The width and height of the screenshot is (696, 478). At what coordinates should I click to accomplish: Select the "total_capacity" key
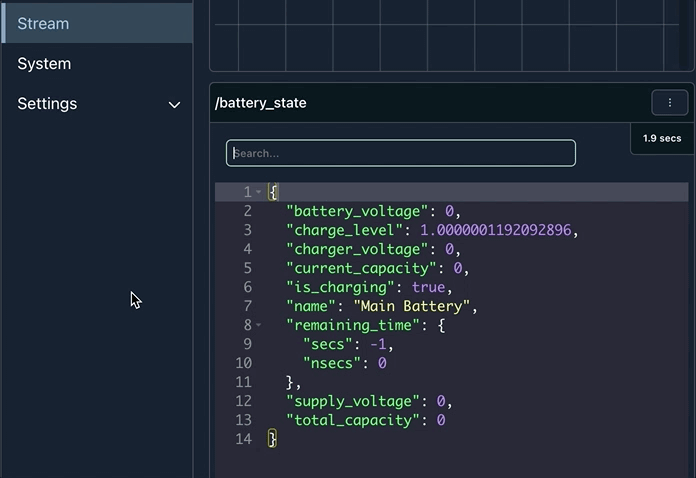(353, 420)
